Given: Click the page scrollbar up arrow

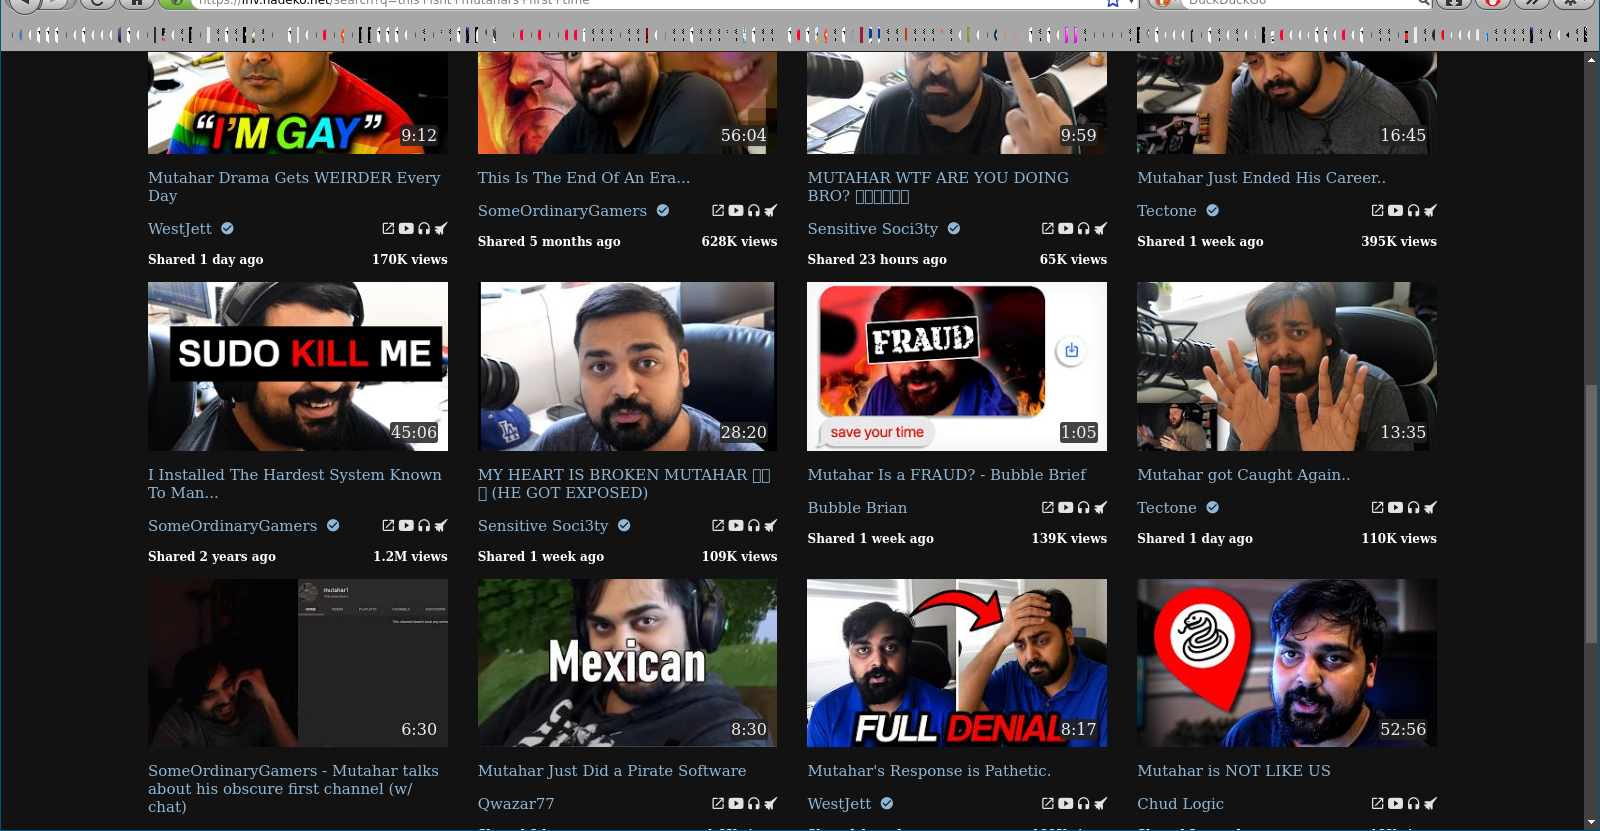Looking at the screenshot, I should tap(1591, 60).
